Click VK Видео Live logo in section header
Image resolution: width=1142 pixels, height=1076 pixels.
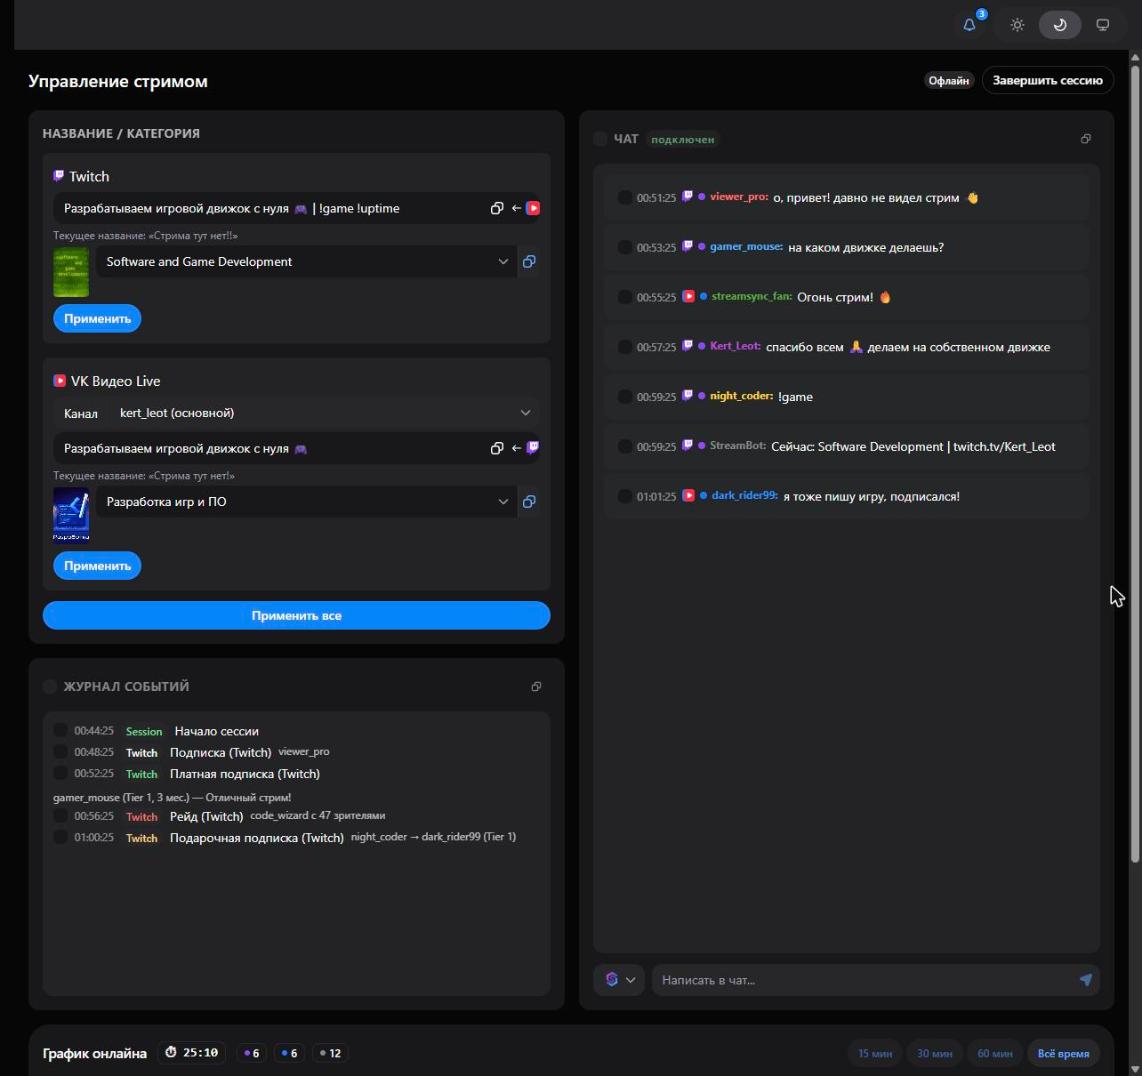60,380
